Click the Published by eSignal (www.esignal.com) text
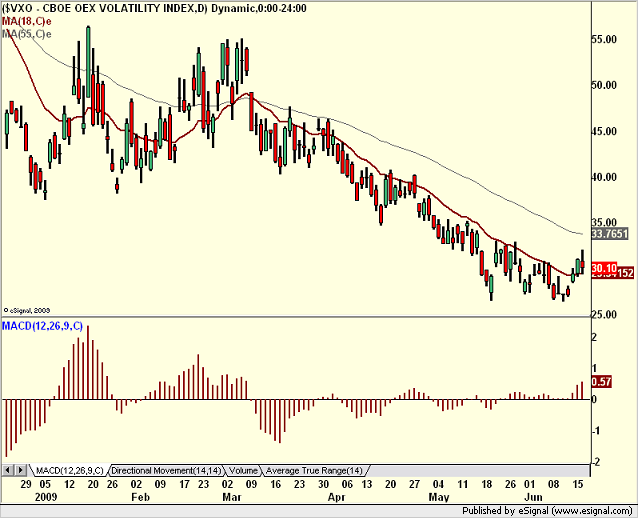 pos(547,511)
